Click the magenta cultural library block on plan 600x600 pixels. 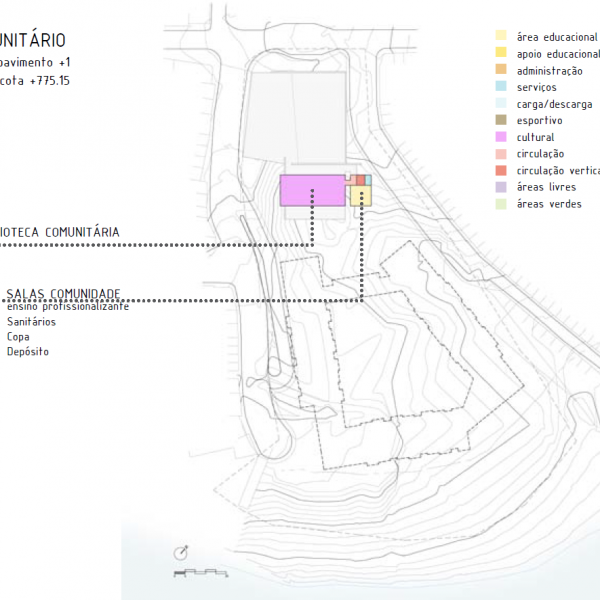pyautogui.click(x=313, y=191)
